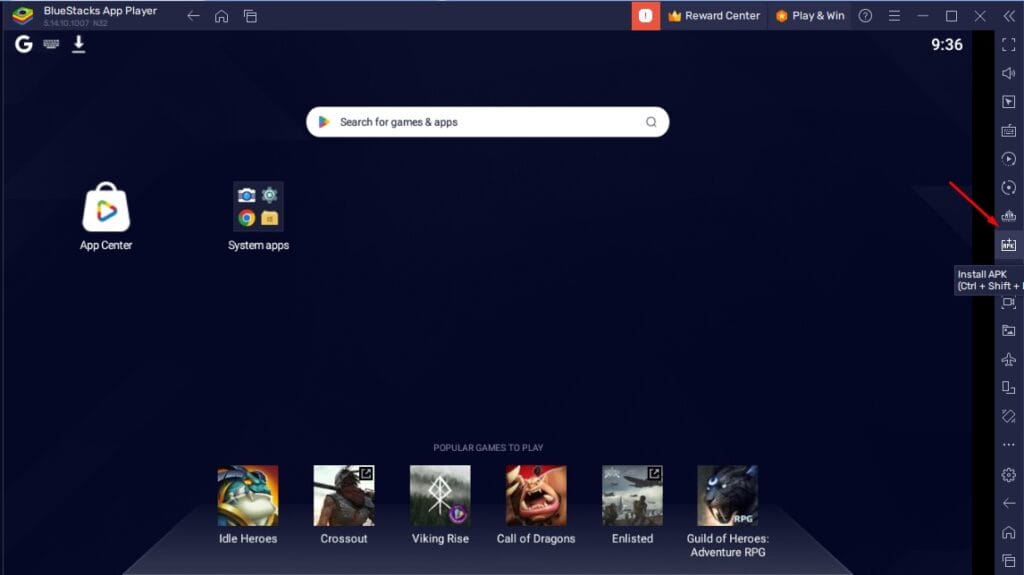Open the media folder sidebar icon
1024x575 pixels.
click(x=1008, y=331)
